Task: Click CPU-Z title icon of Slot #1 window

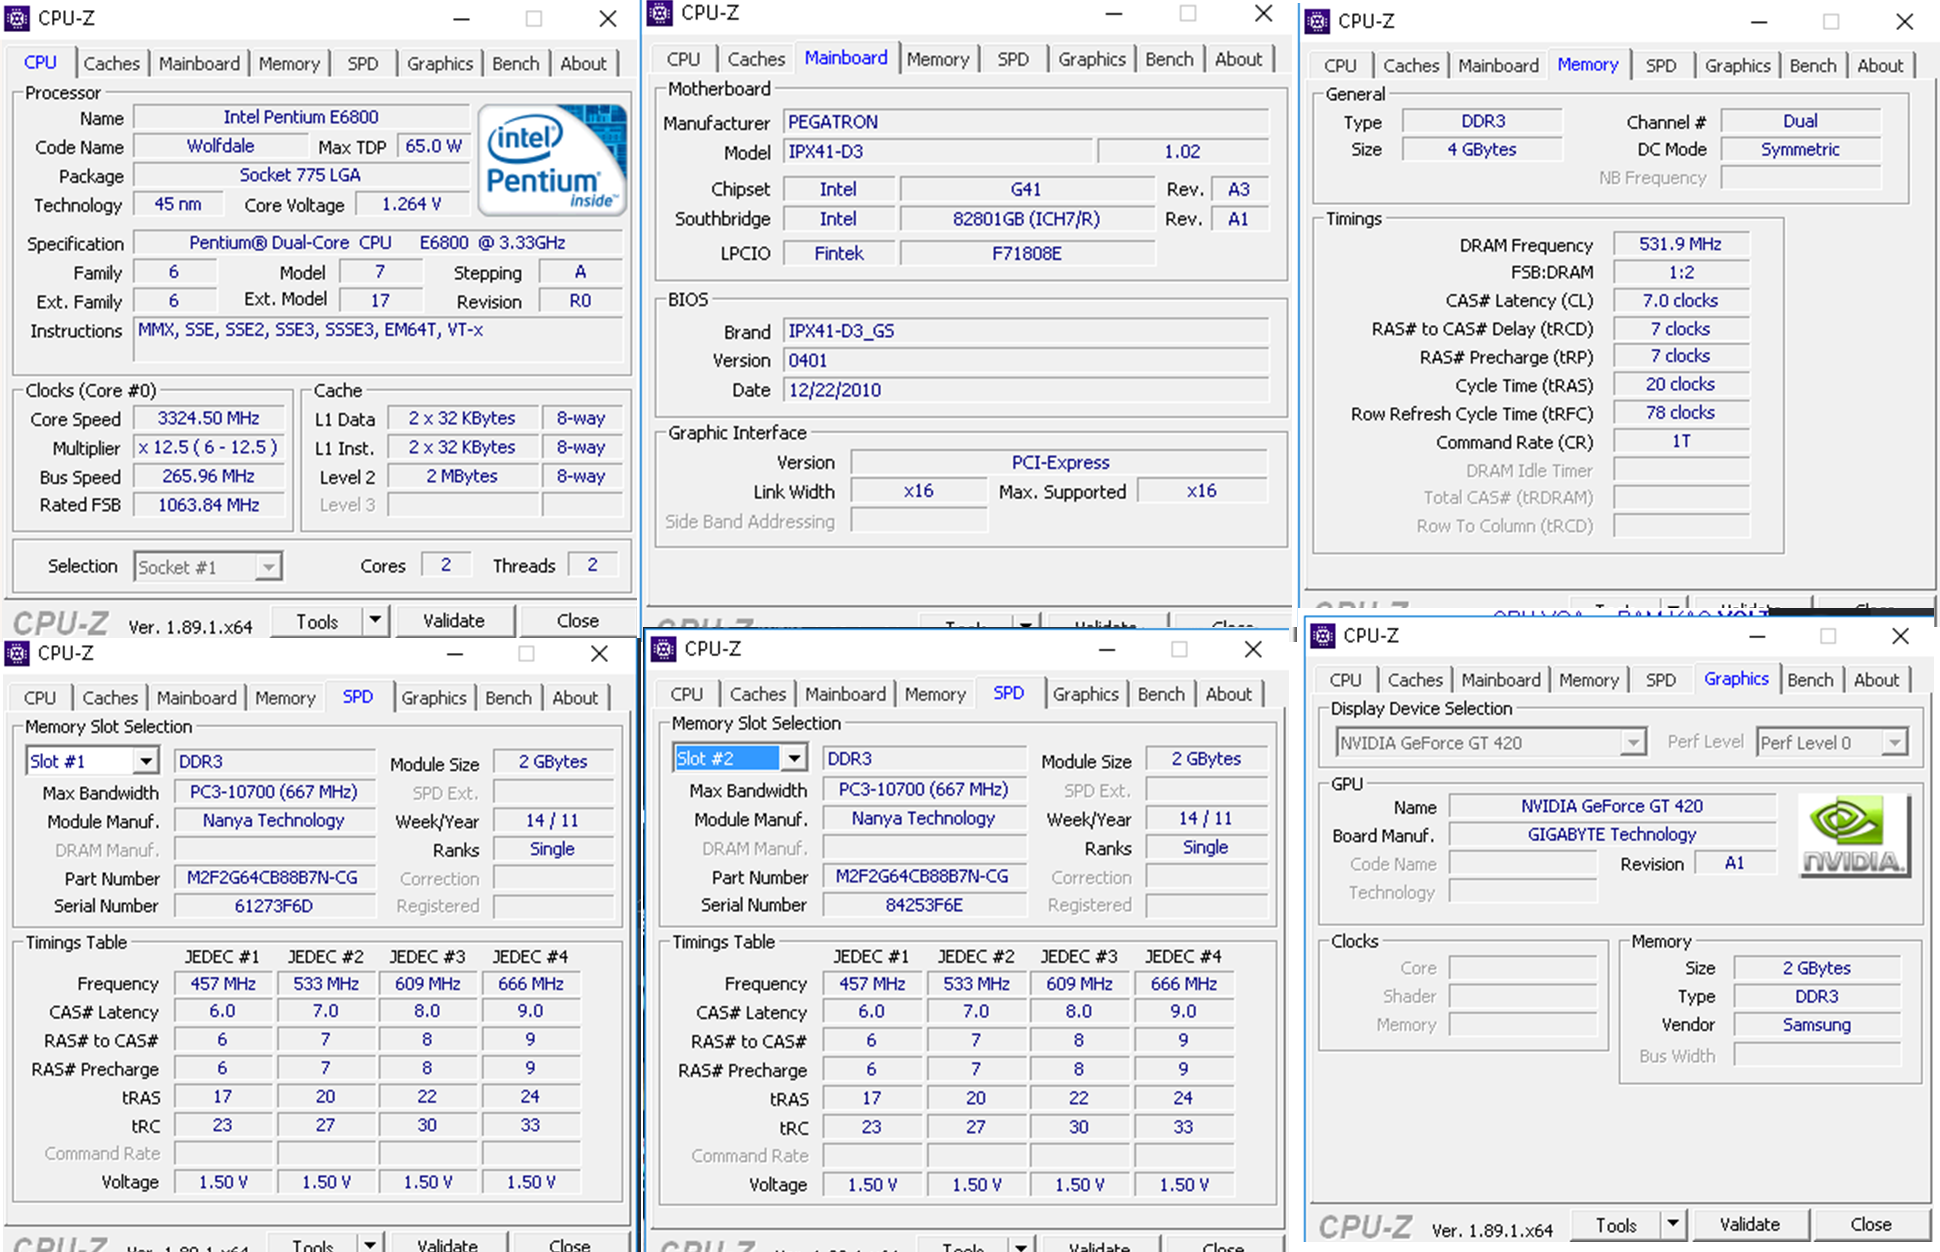Action: tap(17, 653)
